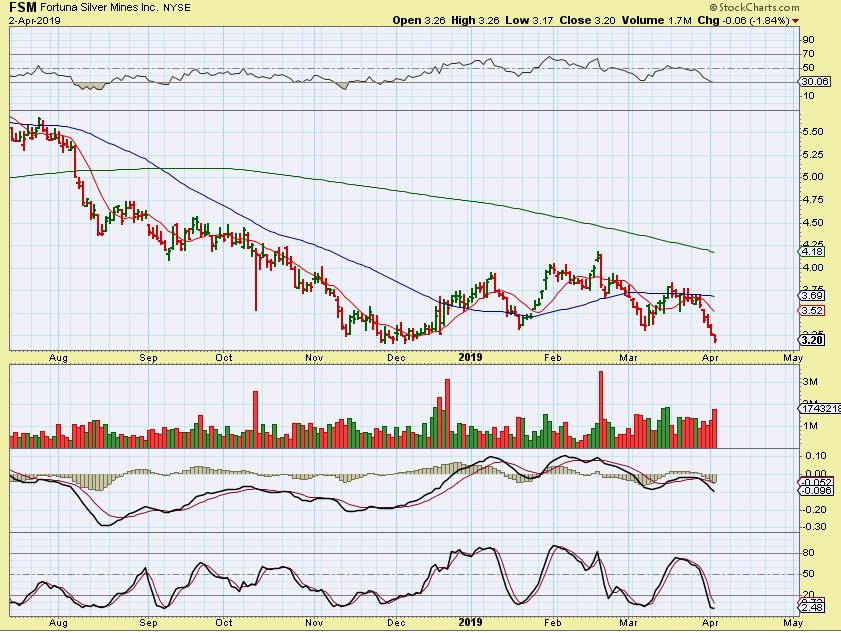
Task: Click the volume tag 1743218
Action: [x=820, y=409]
